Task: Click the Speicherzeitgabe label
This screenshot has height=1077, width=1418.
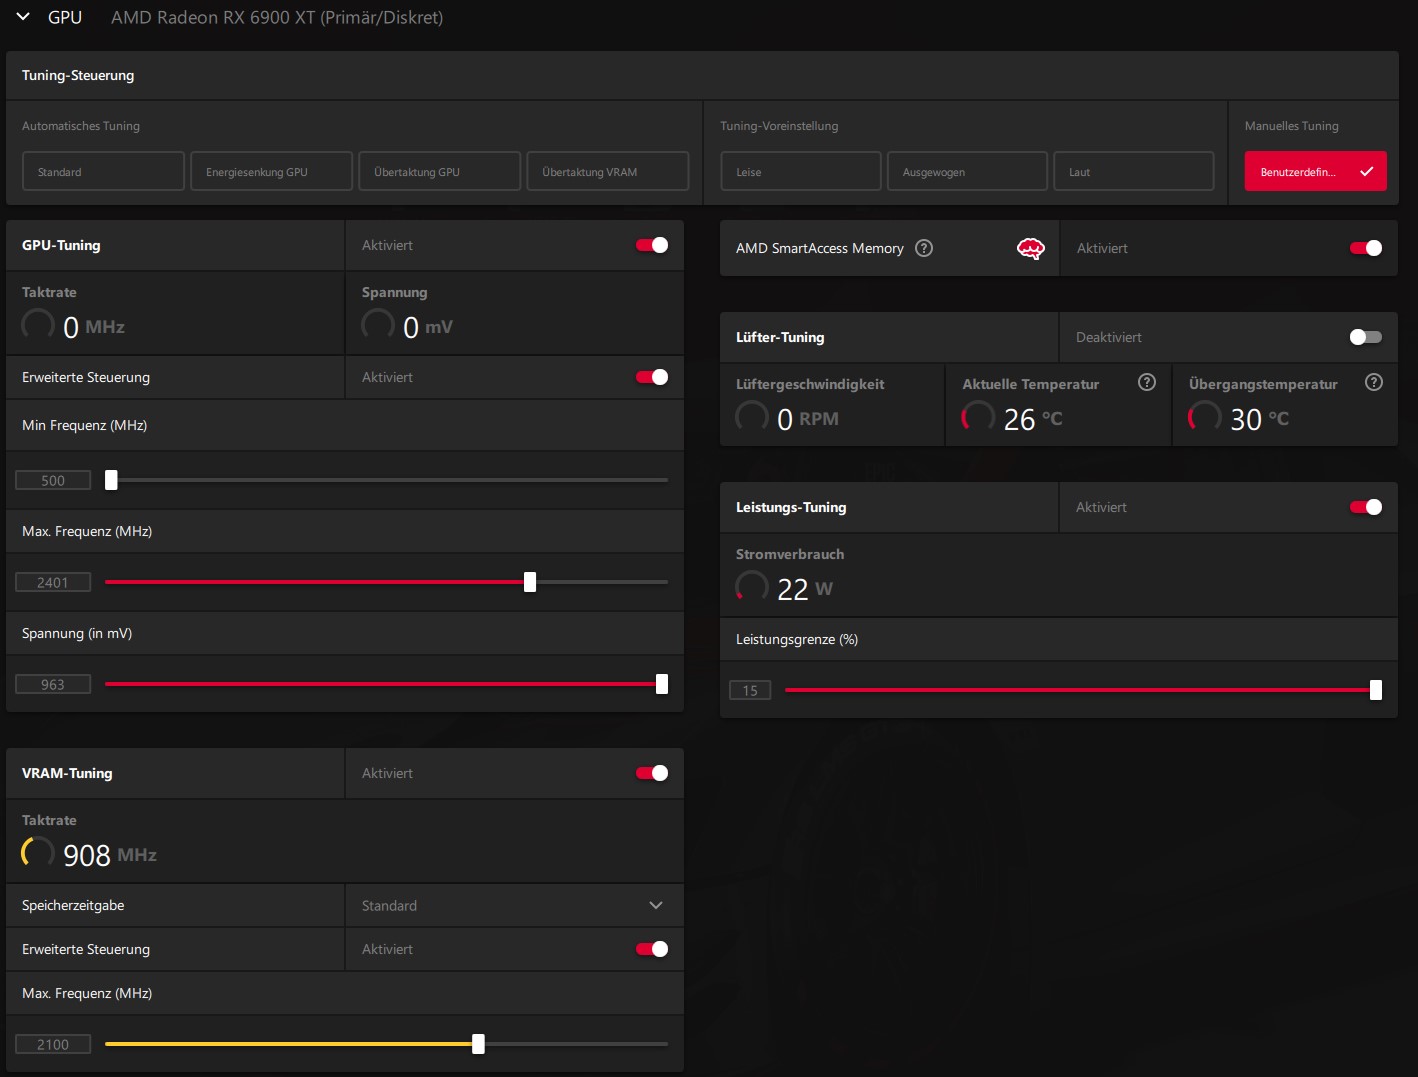Action: 73,905
